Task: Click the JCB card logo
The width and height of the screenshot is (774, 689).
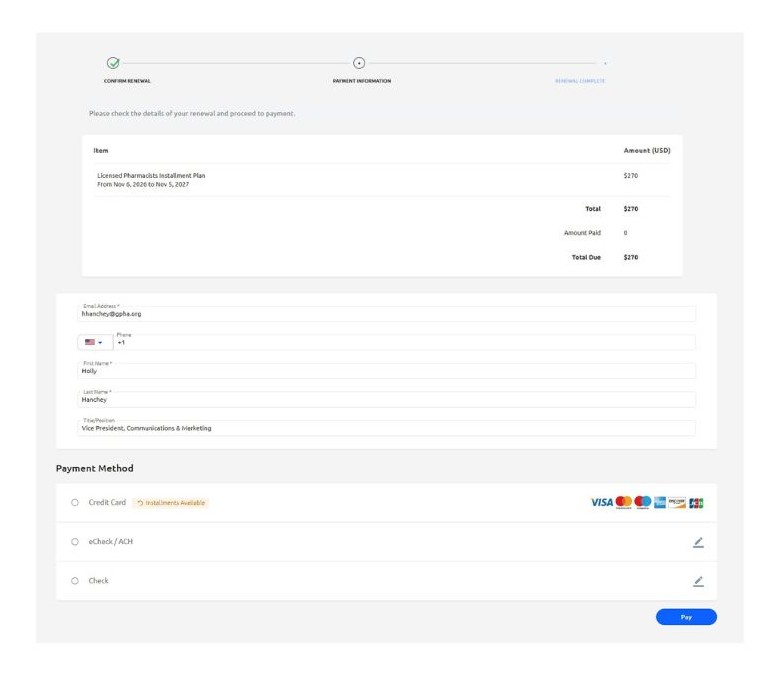Action: pyautogui.click(x=697, y=502)
